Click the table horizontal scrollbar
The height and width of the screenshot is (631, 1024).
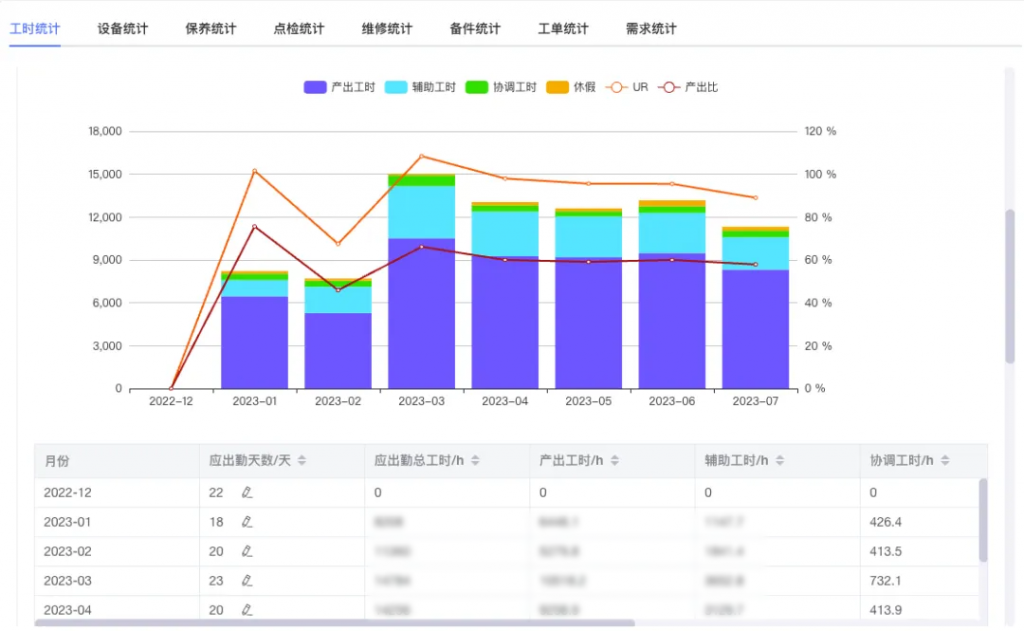334,623
